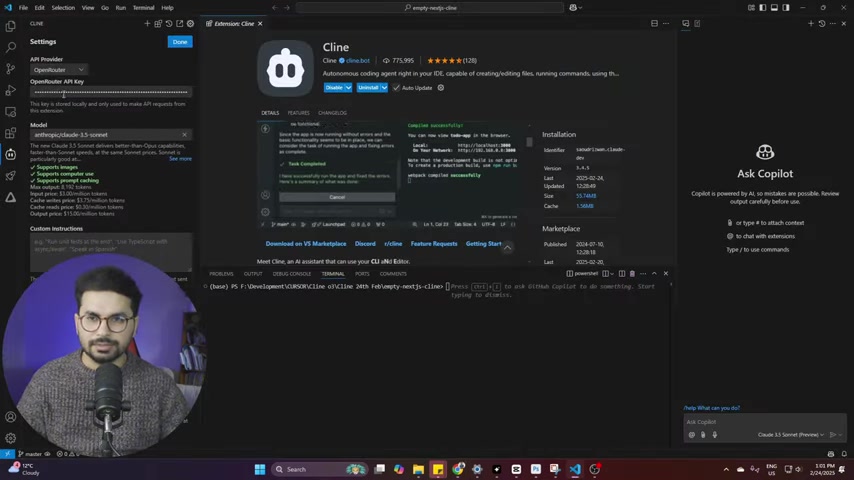Click See more in model description
This screenshot has height=480, width=854.
180,159
